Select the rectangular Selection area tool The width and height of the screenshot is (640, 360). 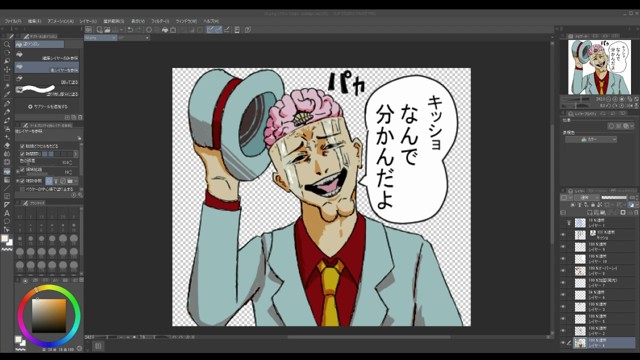click(x=7, y=78)
